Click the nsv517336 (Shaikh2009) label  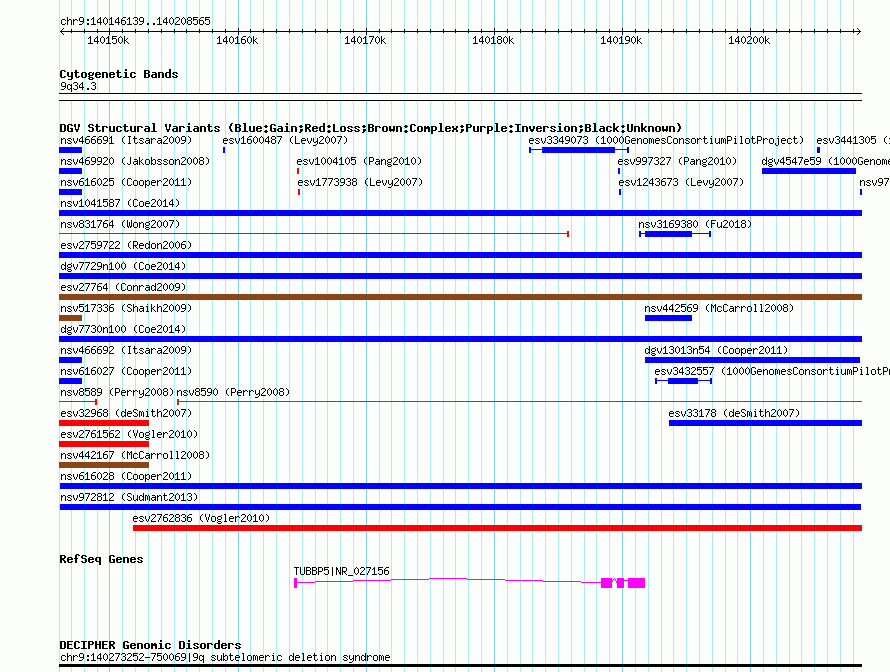pyautogui.click(x=126, y=308)
